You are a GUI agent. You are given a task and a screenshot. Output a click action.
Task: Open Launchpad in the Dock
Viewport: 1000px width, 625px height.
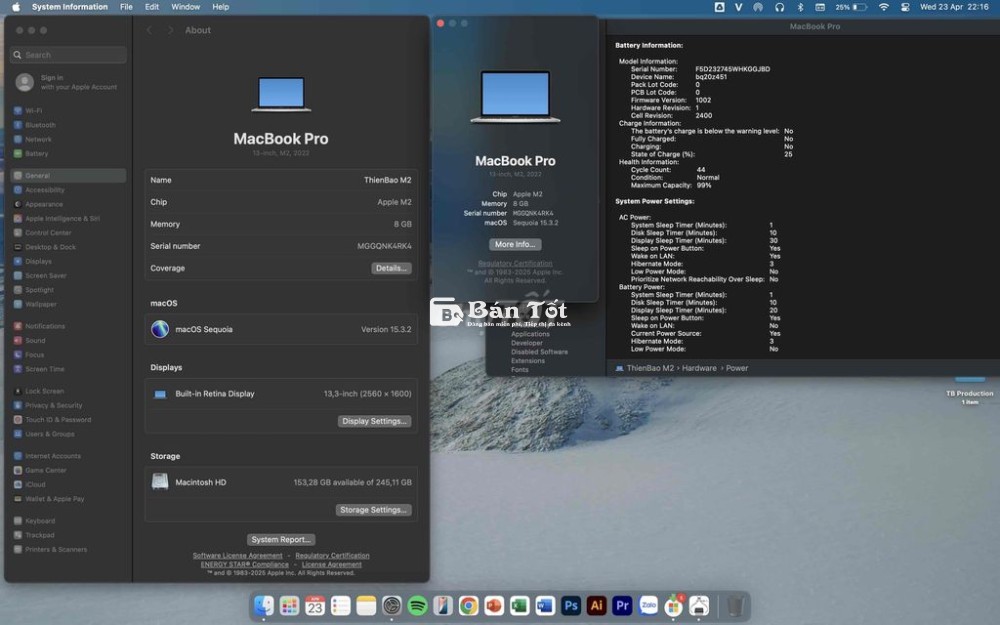[x=289, y=605]
